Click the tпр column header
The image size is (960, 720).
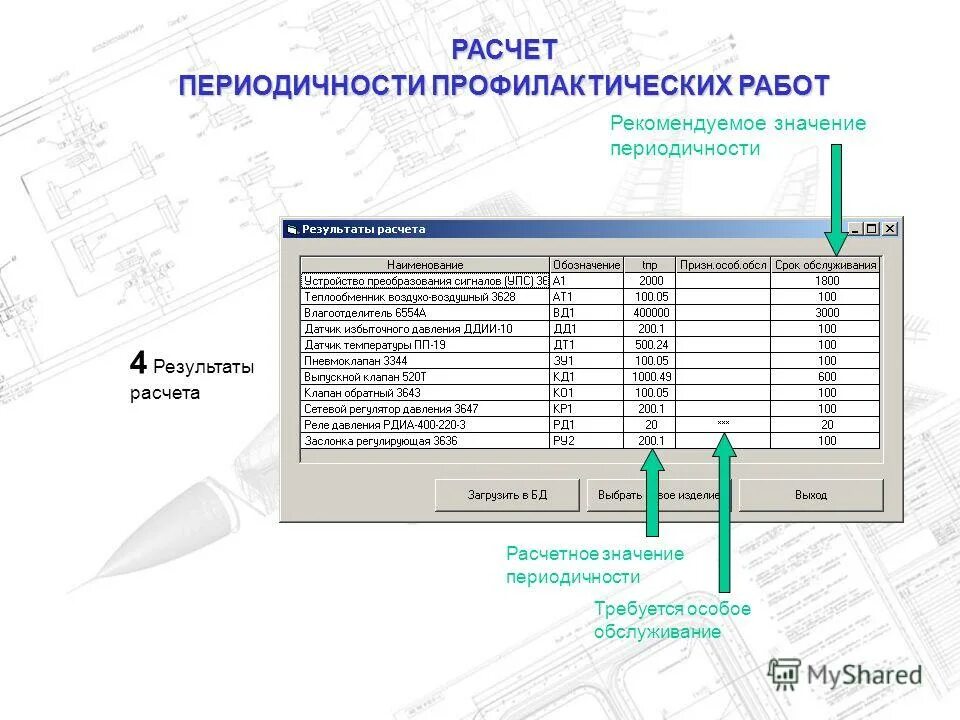[x=650, y=265]
